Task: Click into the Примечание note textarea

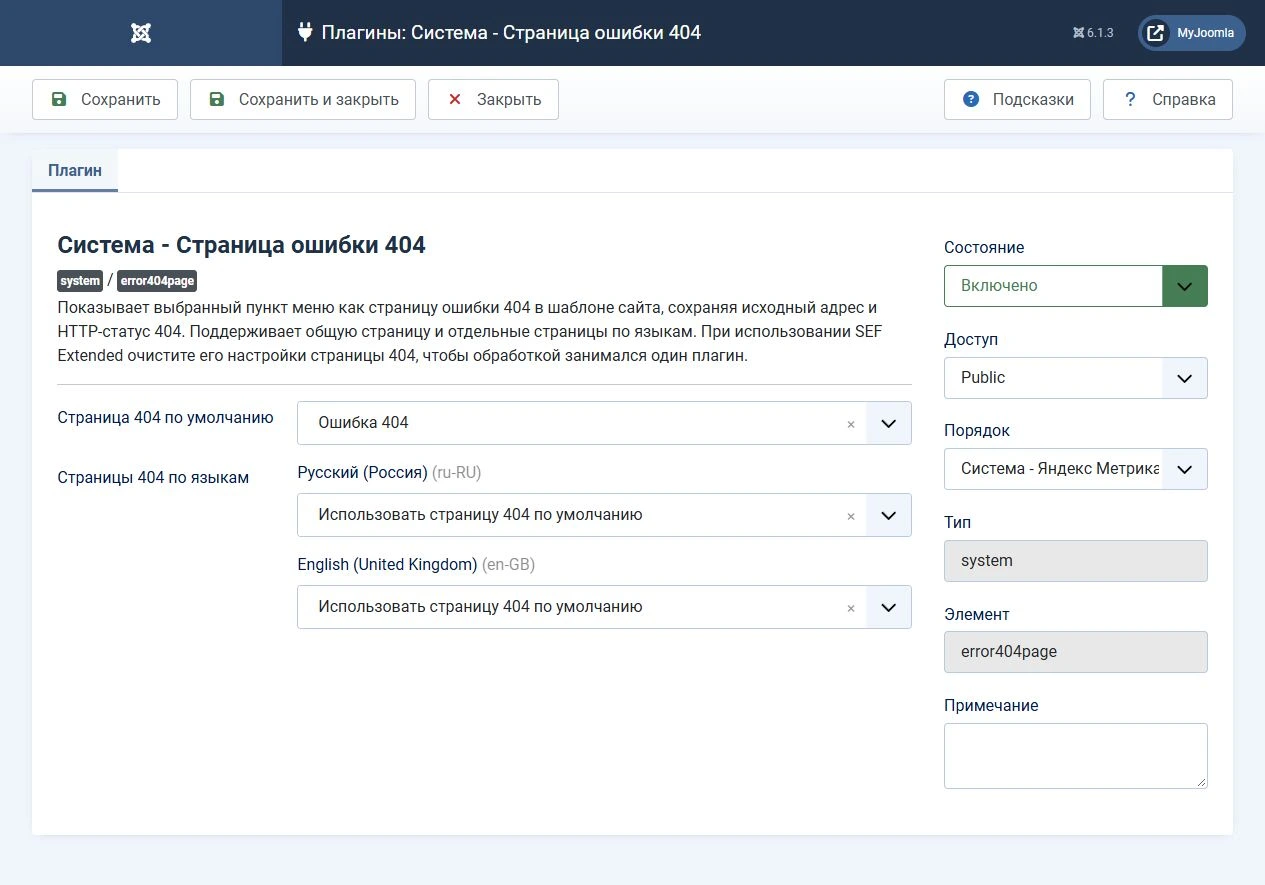Action: point(1076,756)
